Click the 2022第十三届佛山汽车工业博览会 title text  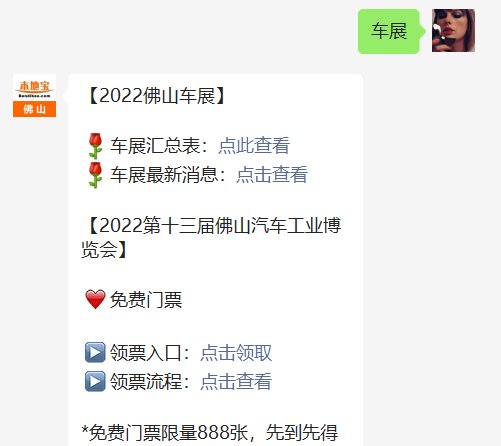point(211,237)
